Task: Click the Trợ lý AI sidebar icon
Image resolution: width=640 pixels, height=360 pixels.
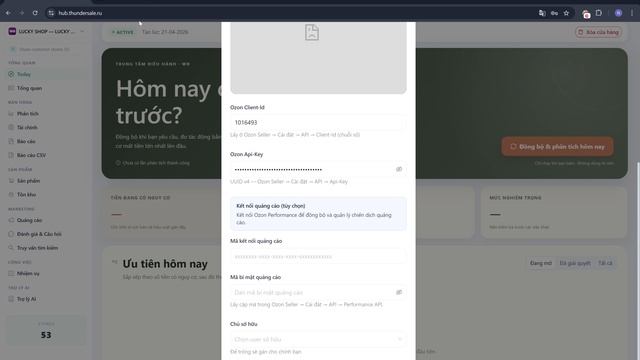Action: click(x=11, y=299)
